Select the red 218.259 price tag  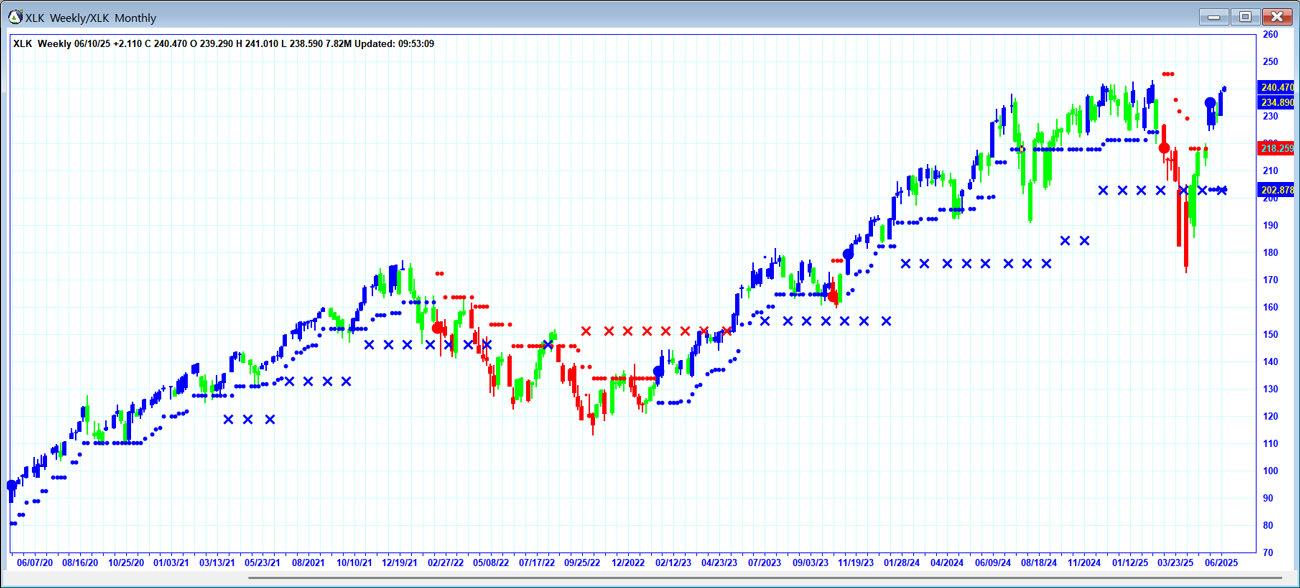pos(1277,148)
